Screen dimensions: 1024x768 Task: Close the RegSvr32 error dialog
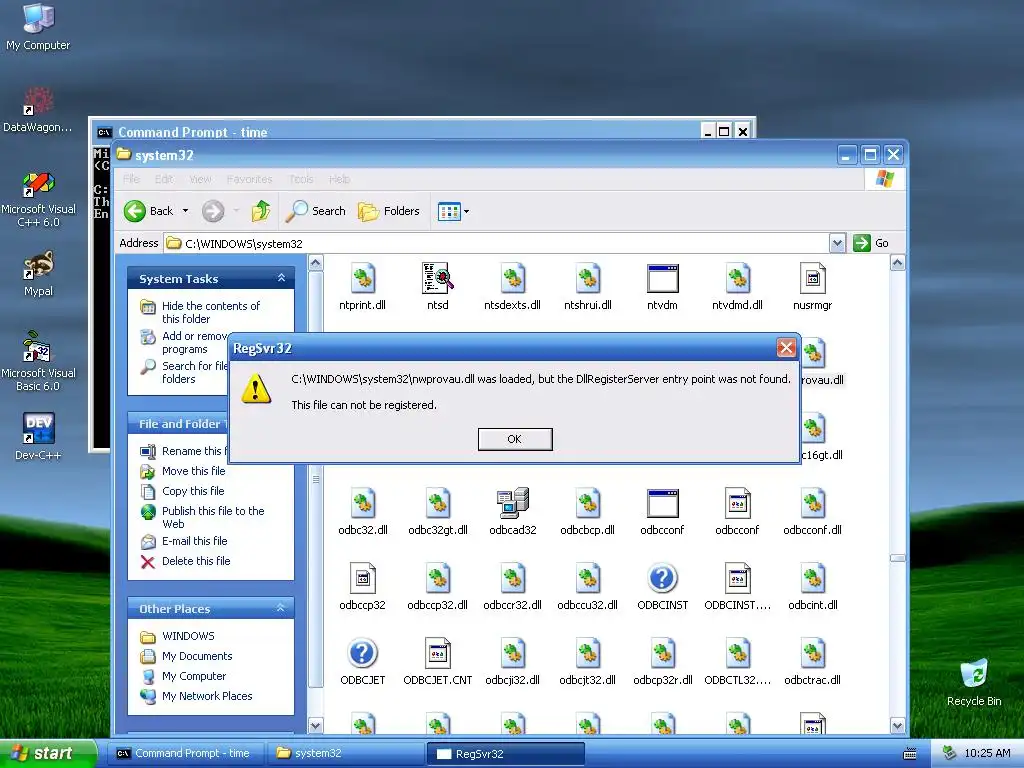click(786, 347)
